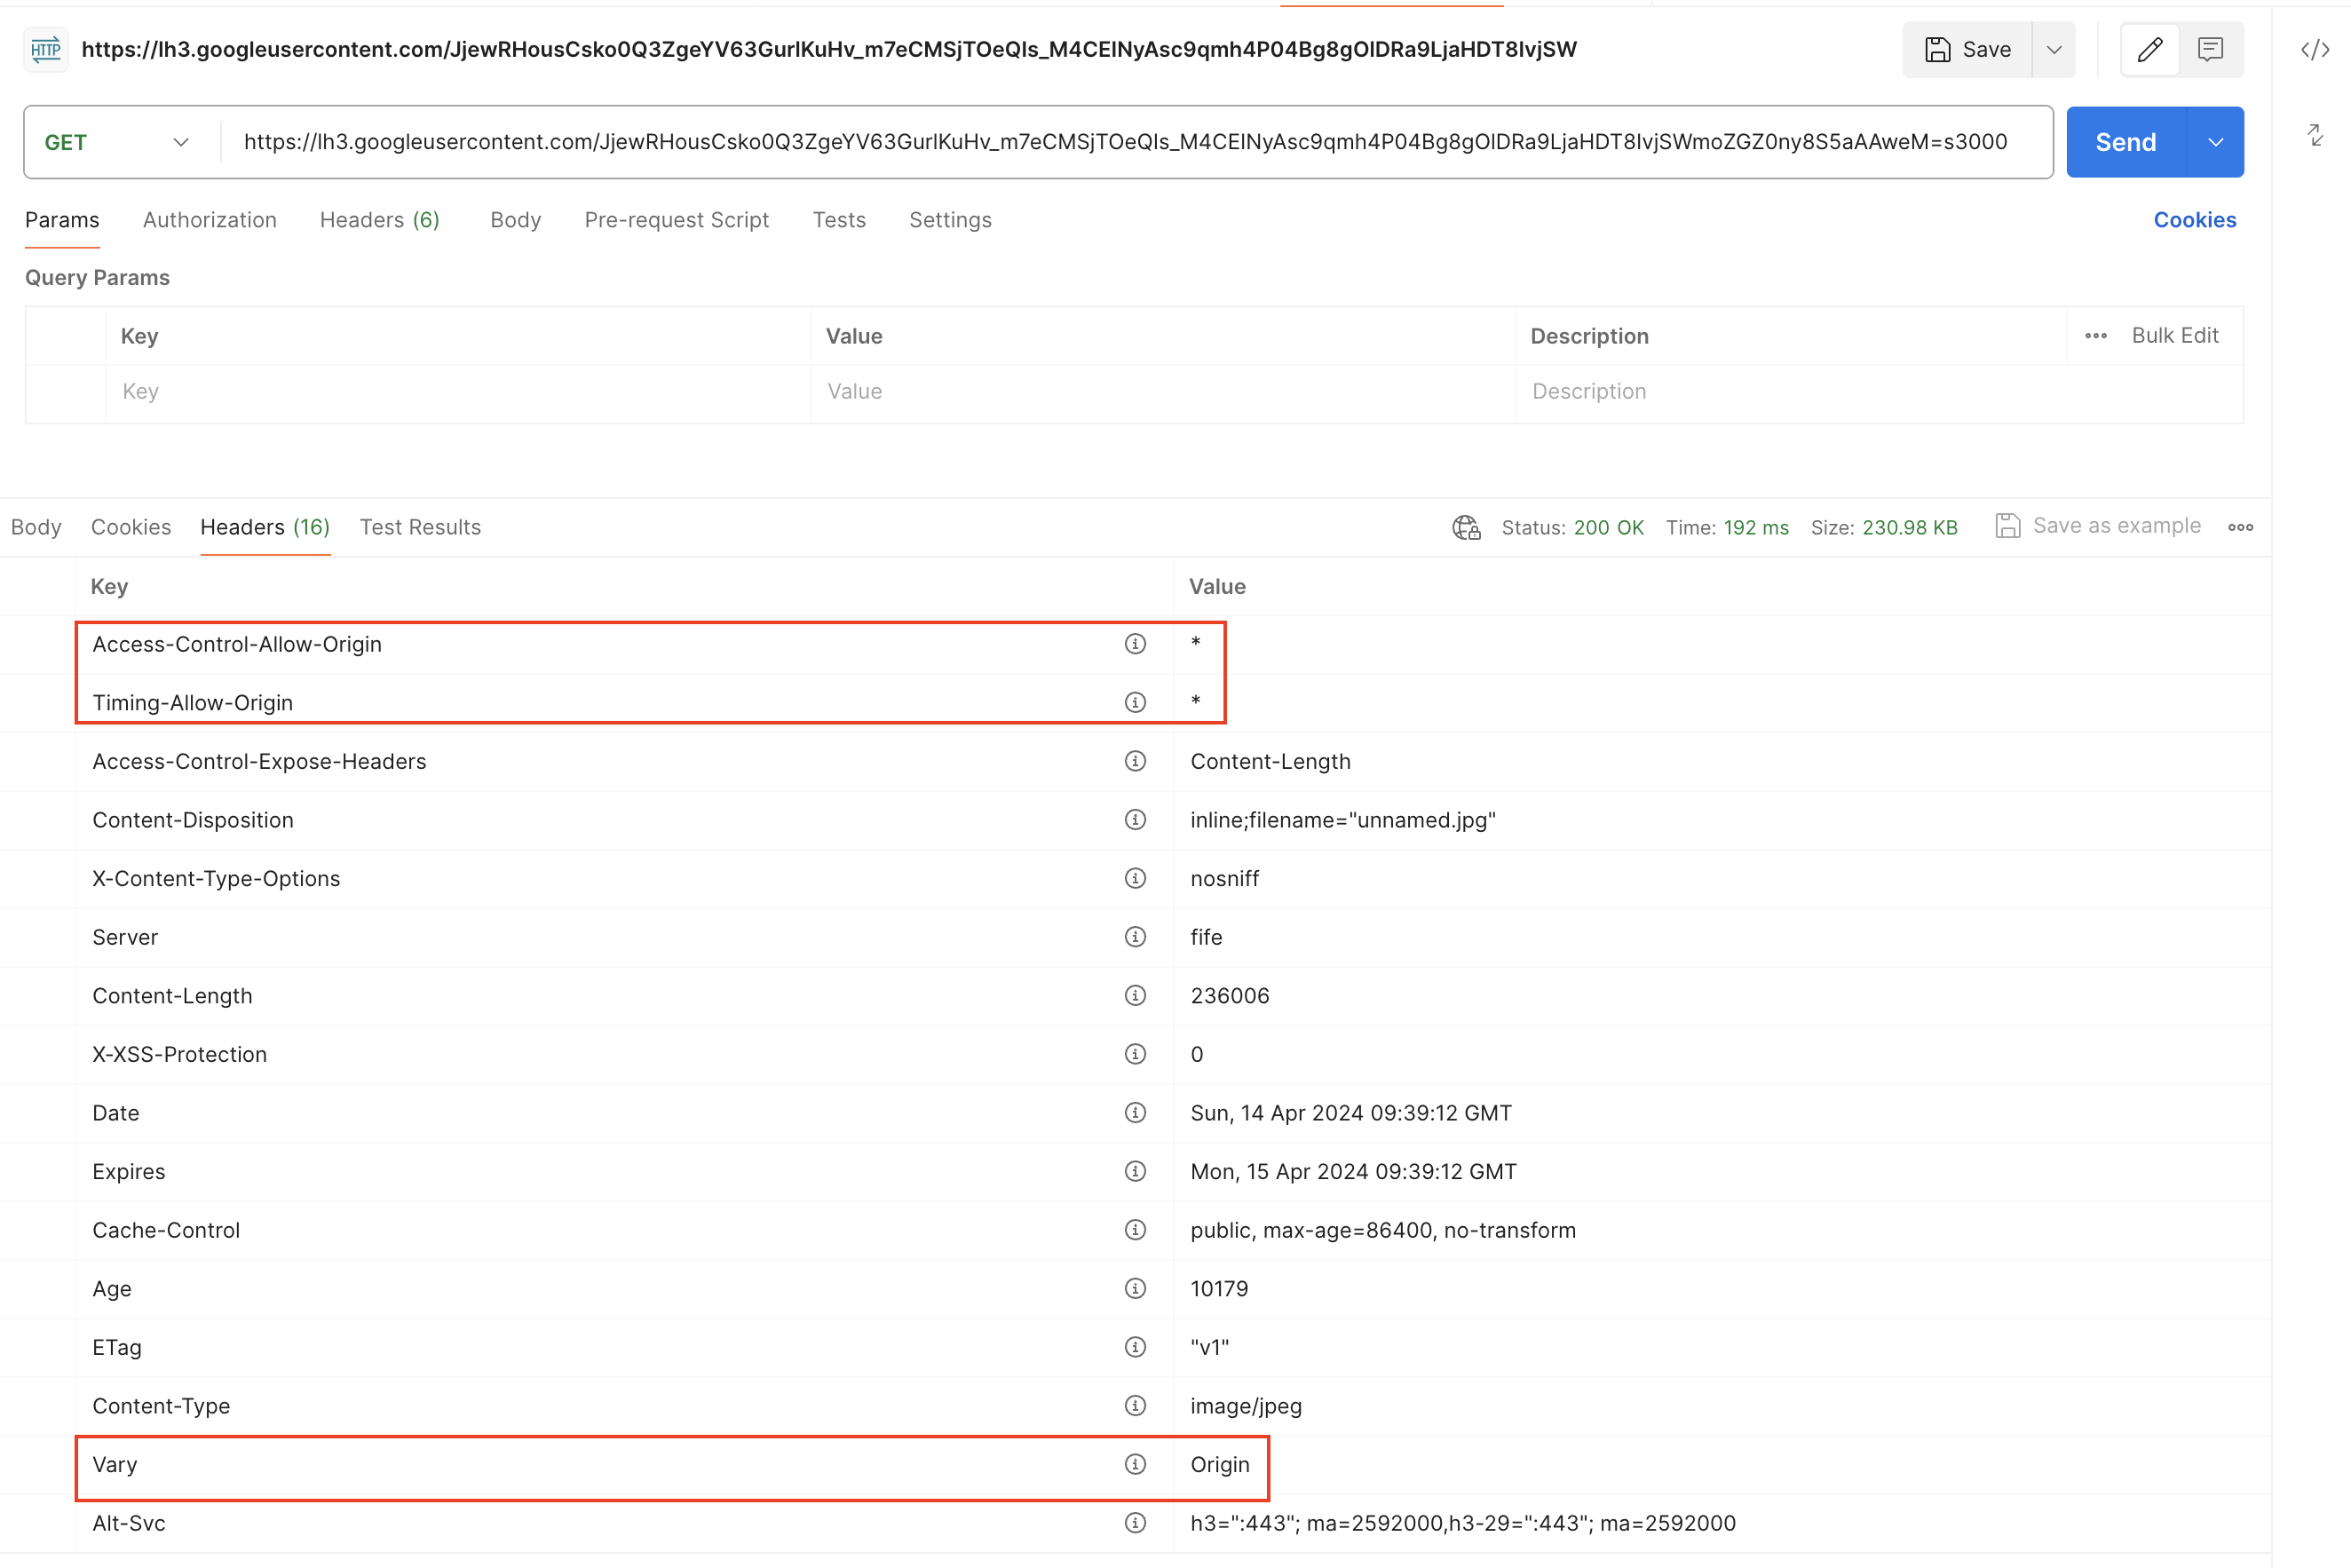Screen dimensions: 2351x1568
Task: Switch to the Authorization tab
Action: pos(210,220)
